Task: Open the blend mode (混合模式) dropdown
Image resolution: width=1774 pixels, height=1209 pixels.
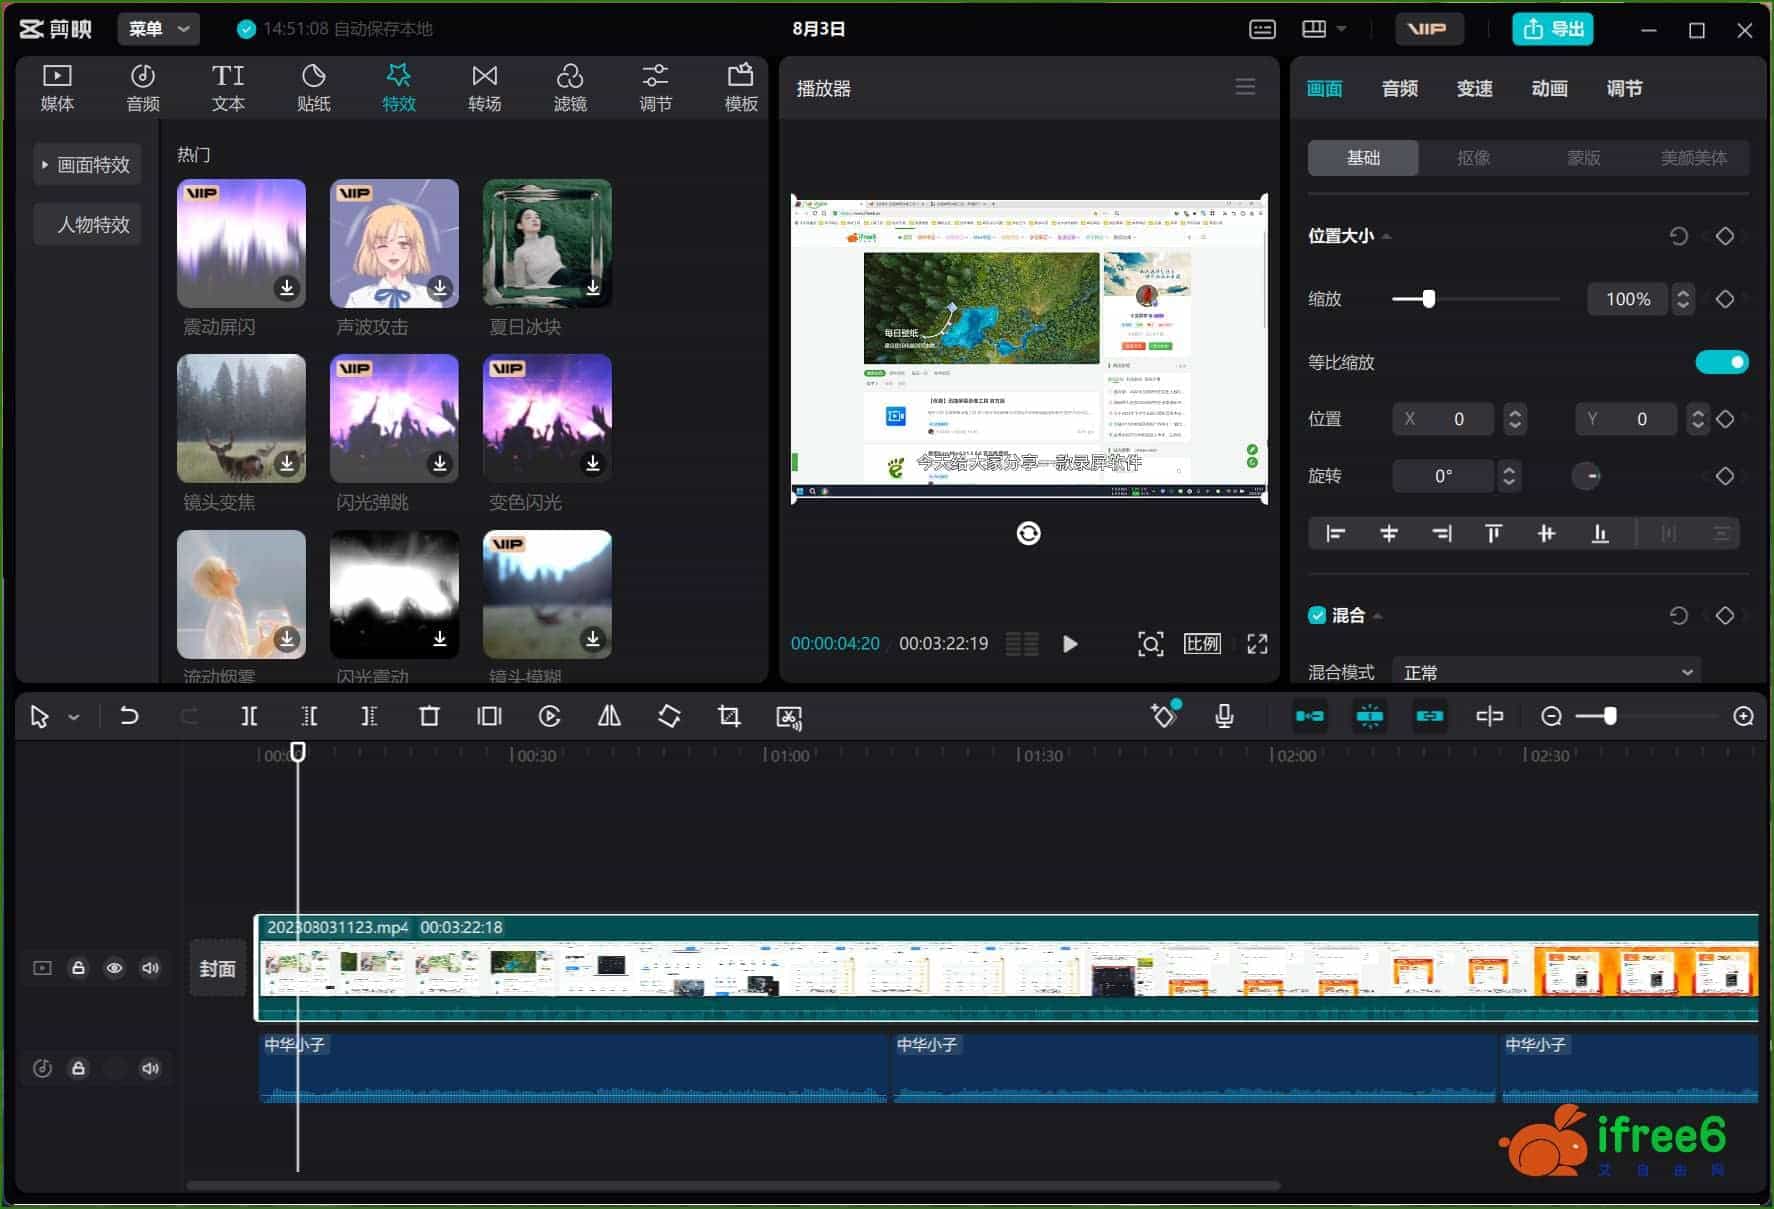Action: coord(1547,672)
